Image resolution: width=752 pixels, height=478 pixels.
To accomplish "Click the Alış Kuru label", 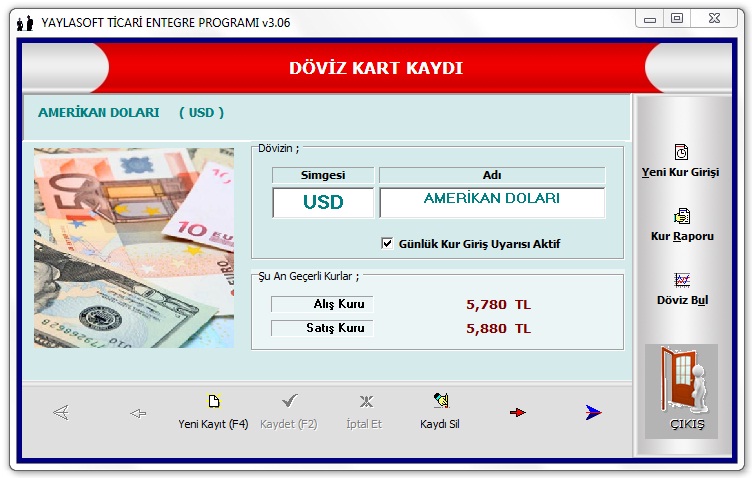I will coord(322,304).
